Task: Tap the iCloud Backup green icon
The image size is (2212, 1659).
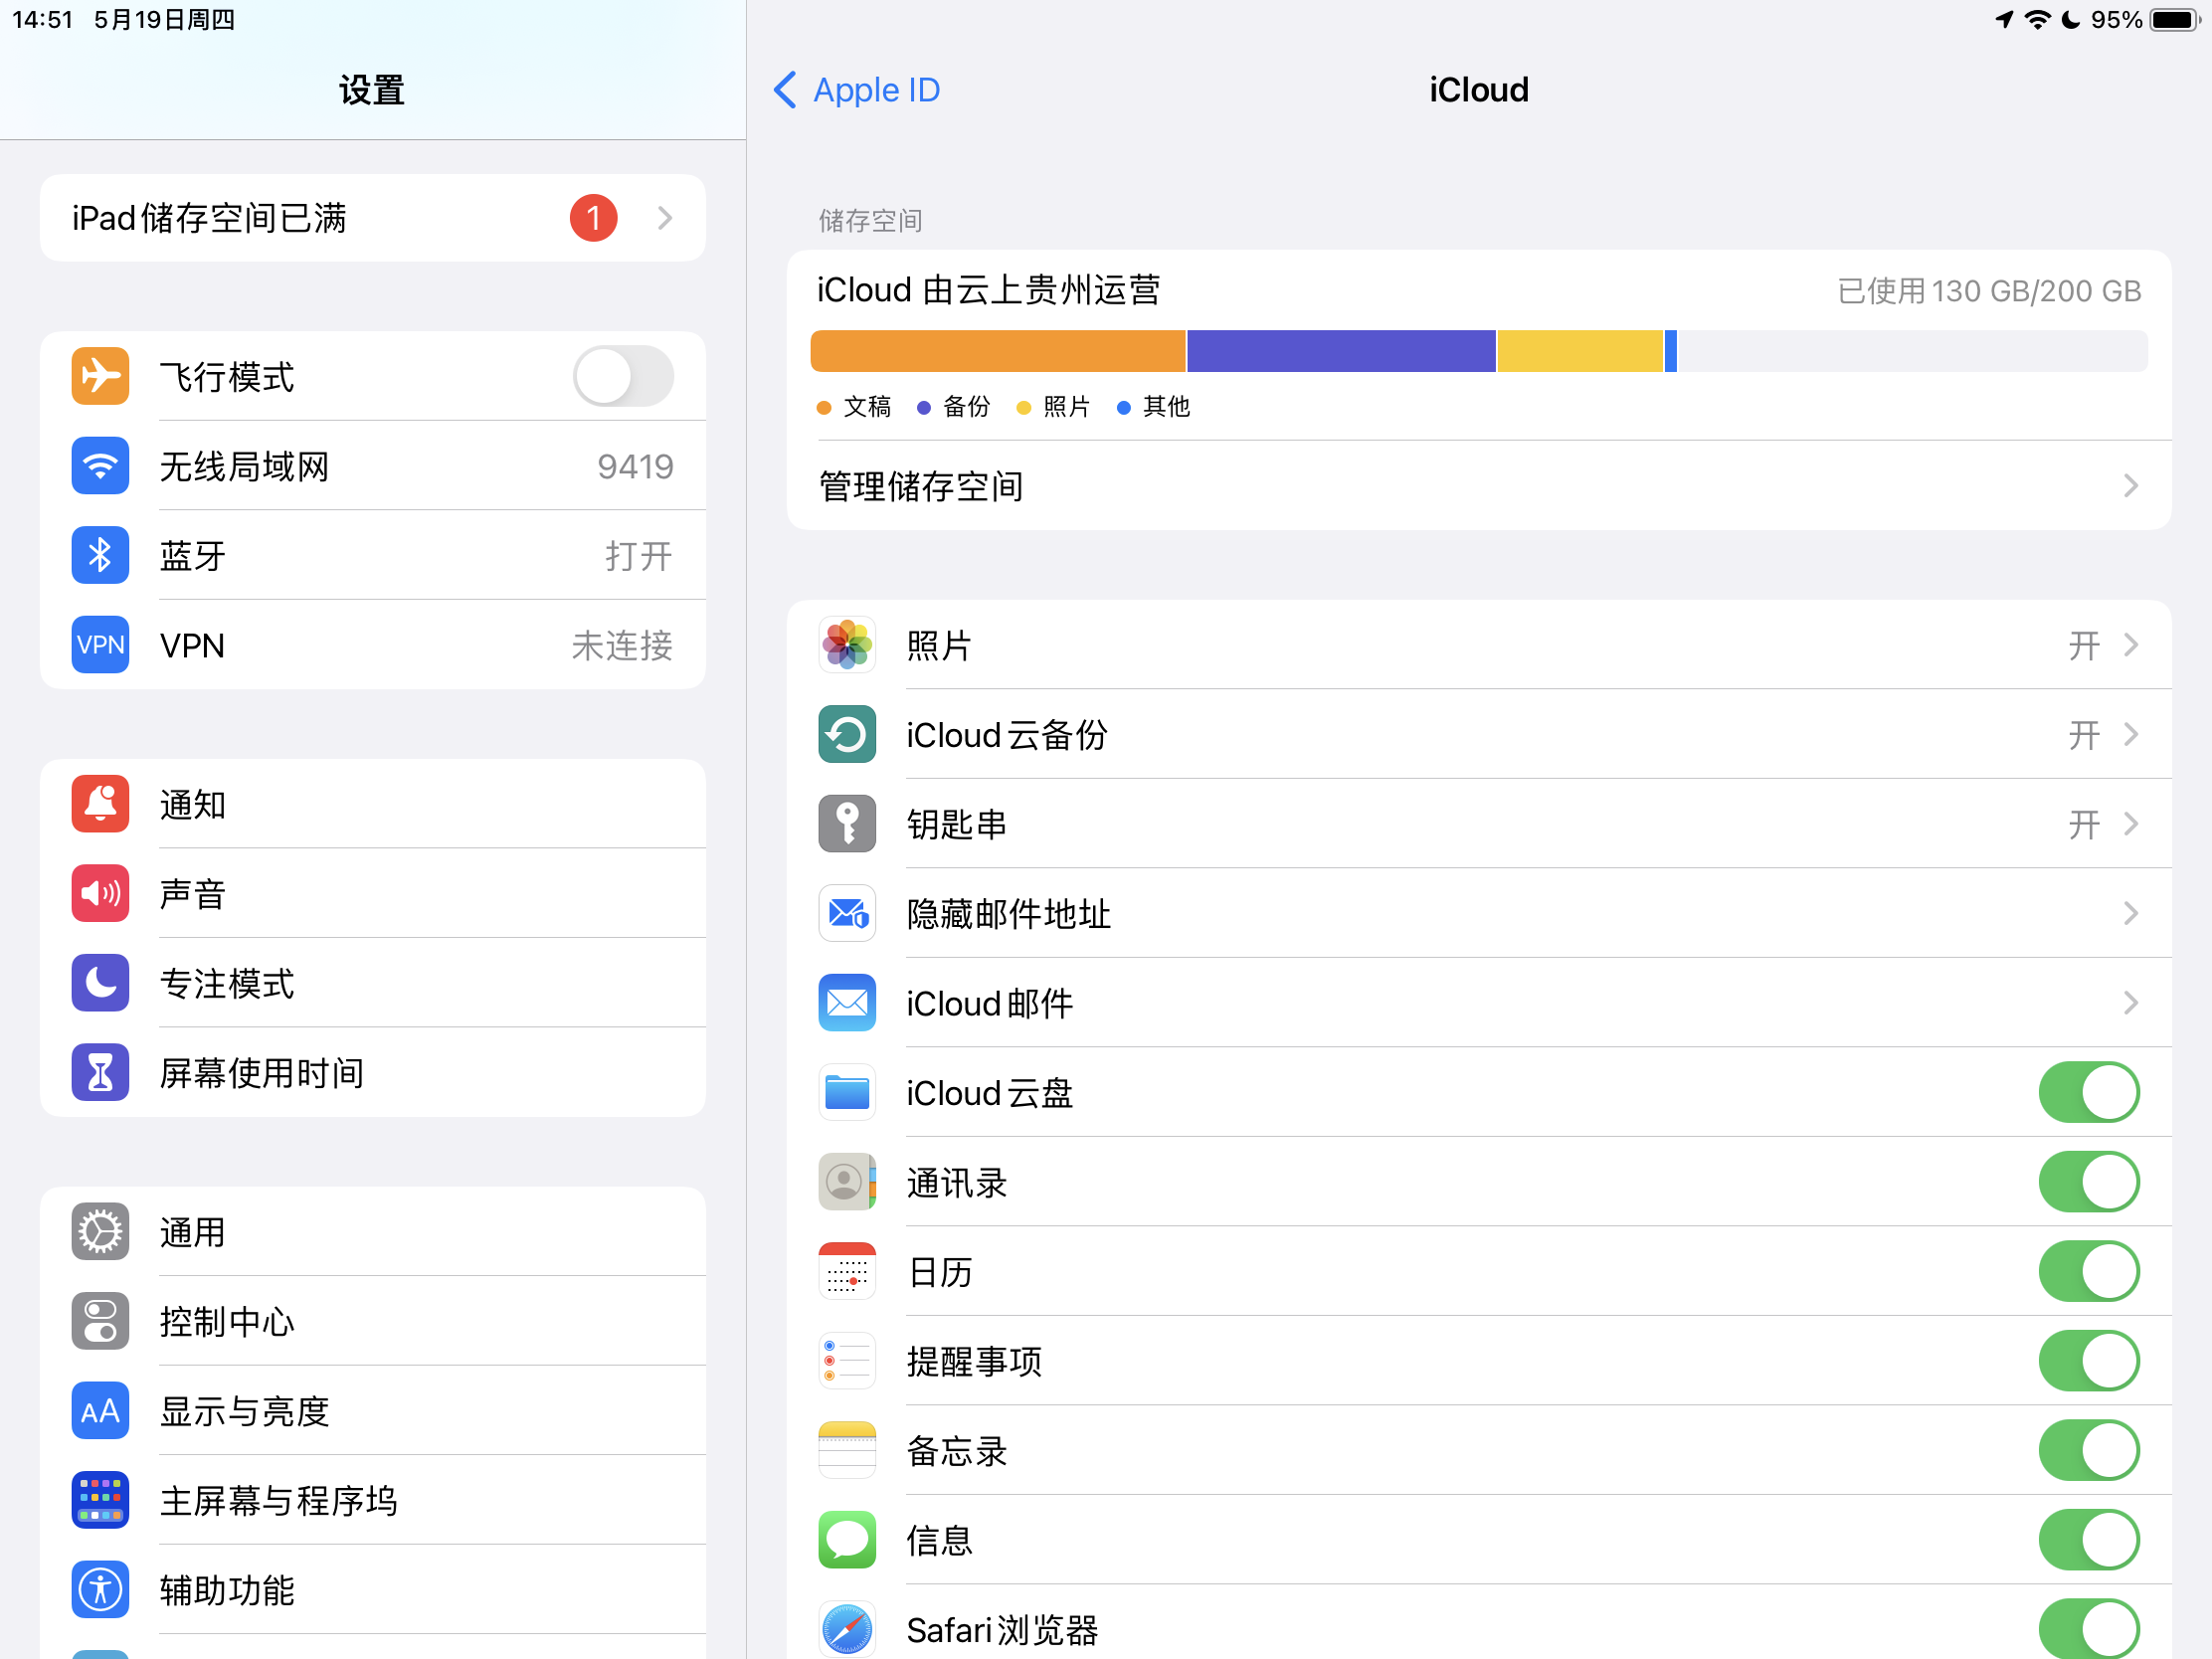Action: (847, 735)
